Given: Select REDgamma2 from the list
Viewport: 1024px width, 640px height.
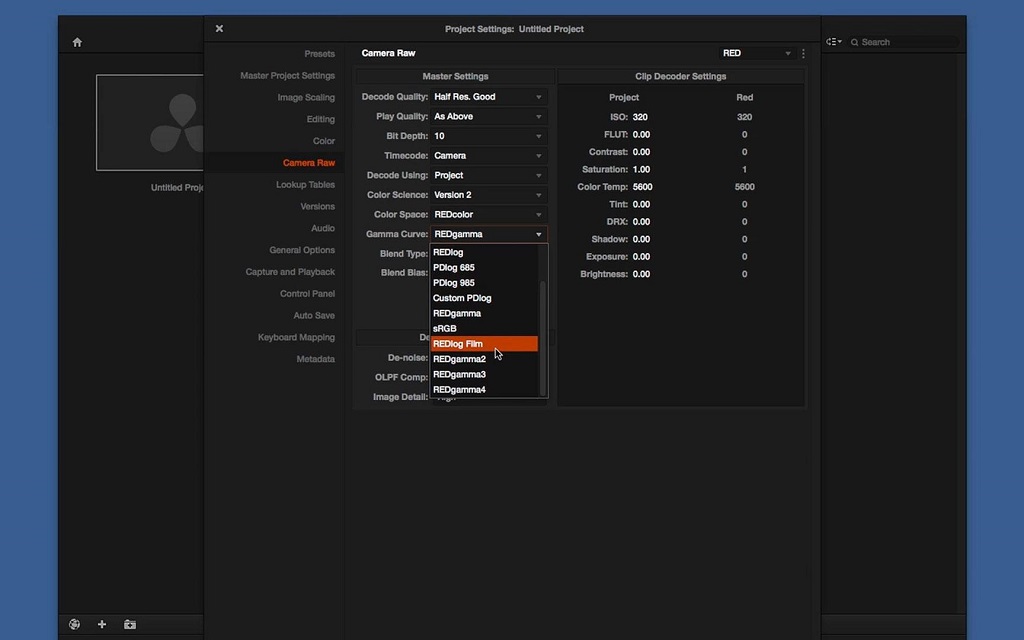Looking at the screenshot, I should pyautogui.click(x=484, y=359).
